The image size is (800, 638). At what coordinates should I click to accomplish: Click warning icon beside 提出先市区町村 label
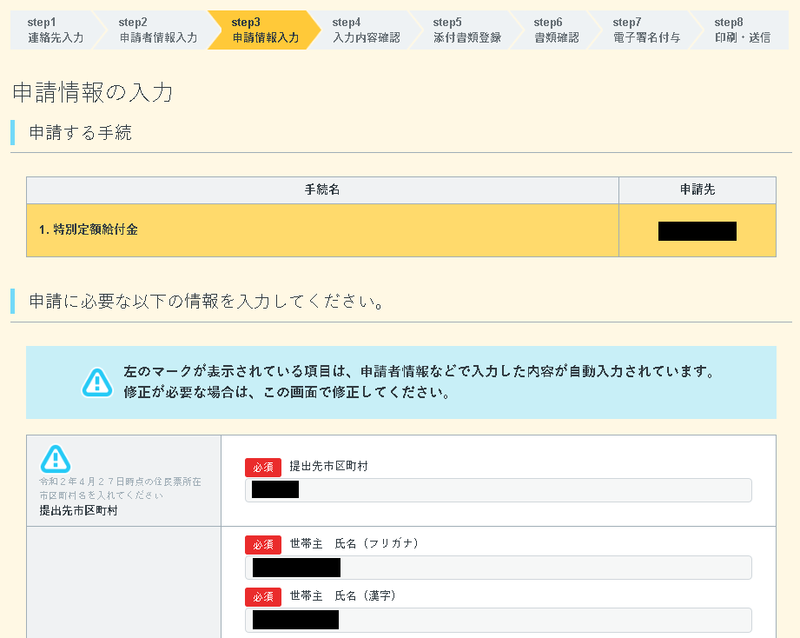point(55,459)
